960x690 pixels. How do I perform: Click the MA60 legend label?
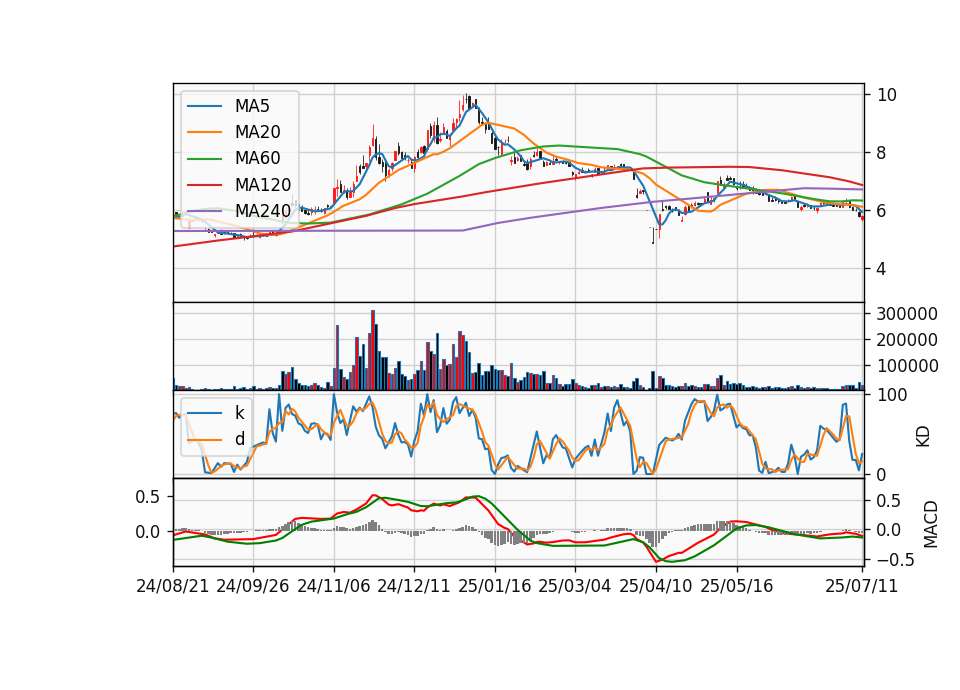coord(257,159)
